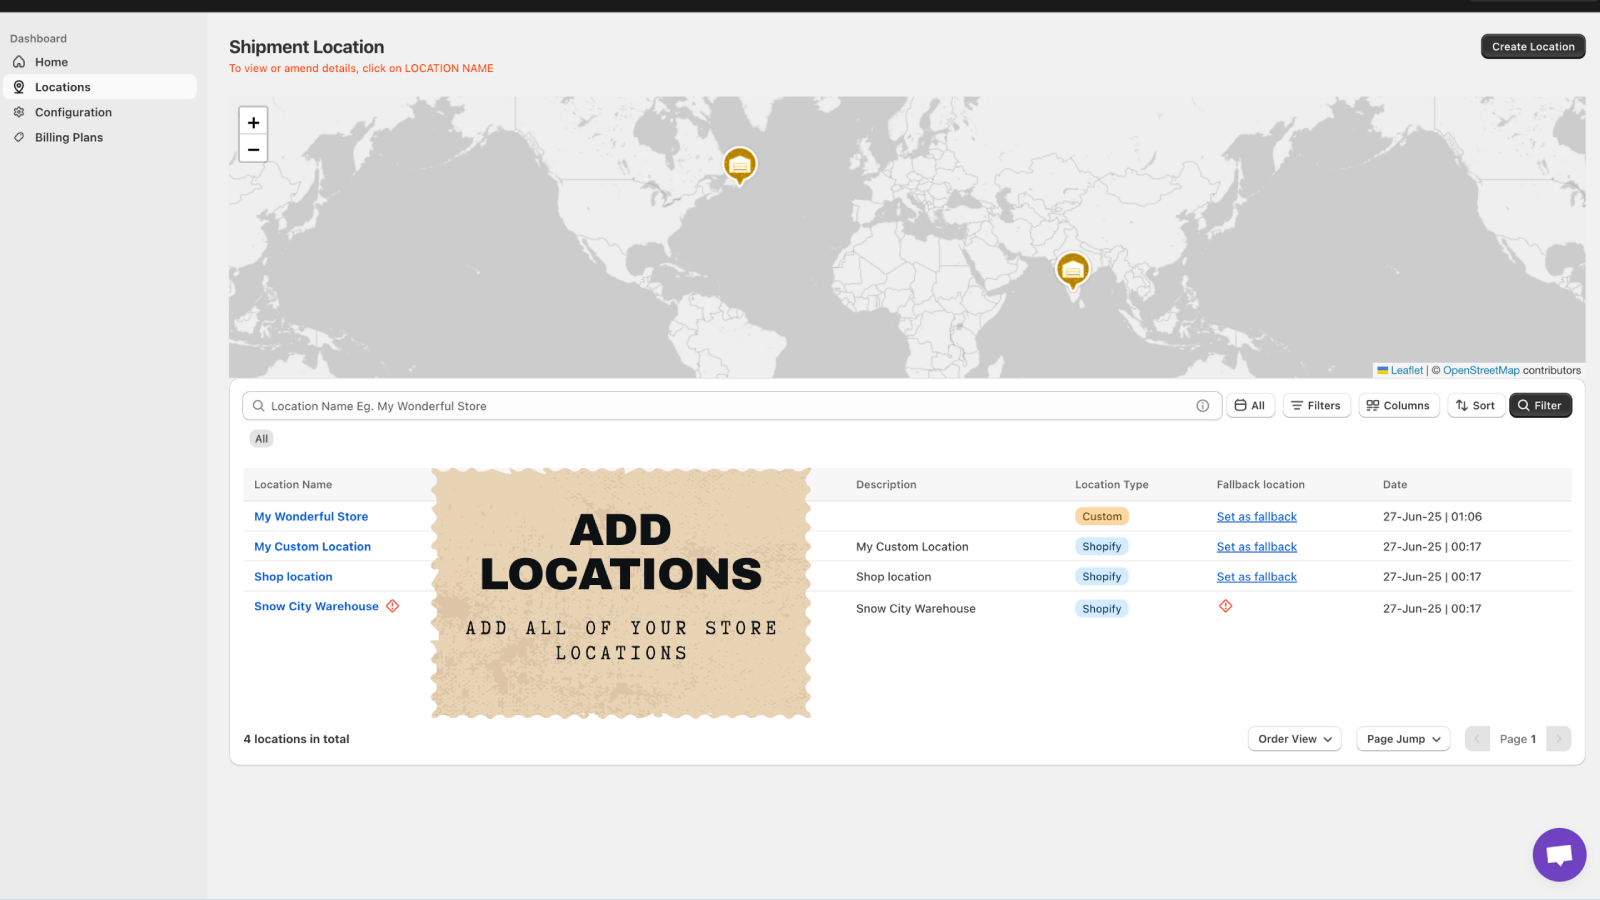Set My Wonderful Store as fallback
1600x900 pixels.
1257,517
